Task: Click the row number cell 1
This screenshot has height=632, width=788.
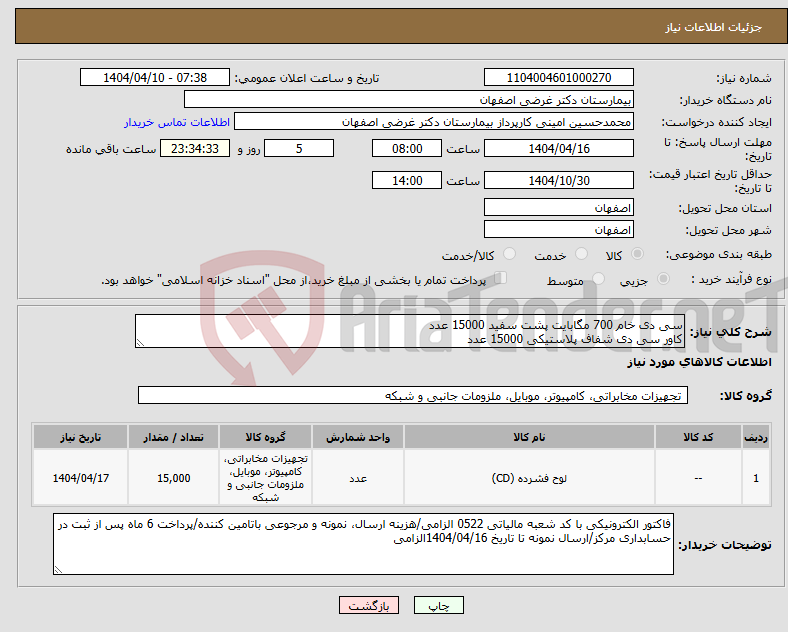Action: [756, 478]
